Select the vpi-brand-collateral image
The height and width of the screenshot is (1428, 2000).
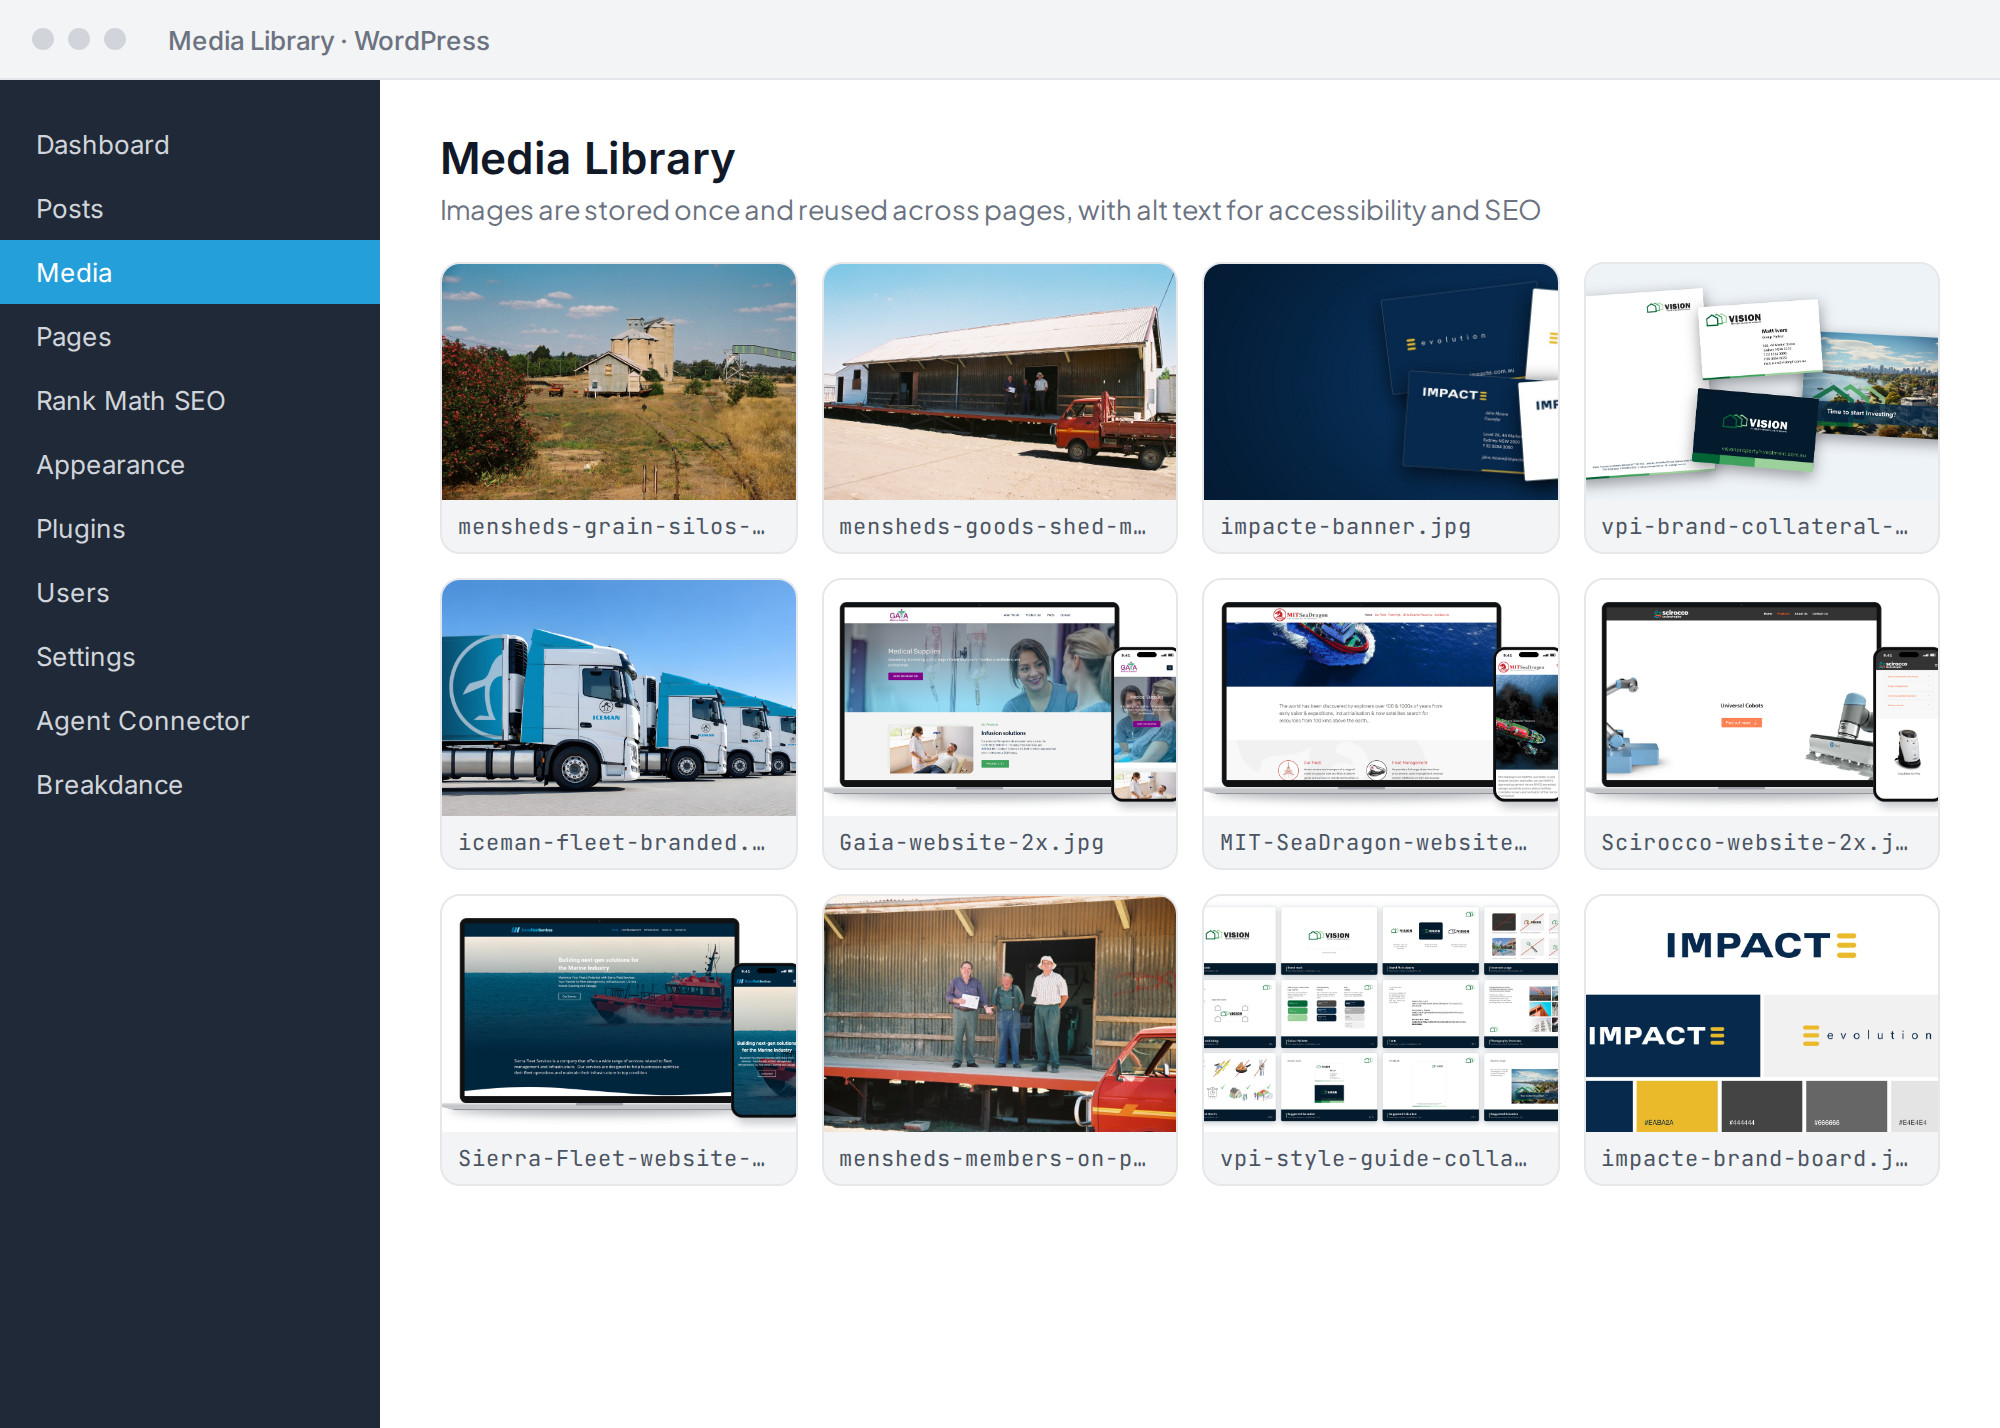(x=1762, y=382)
